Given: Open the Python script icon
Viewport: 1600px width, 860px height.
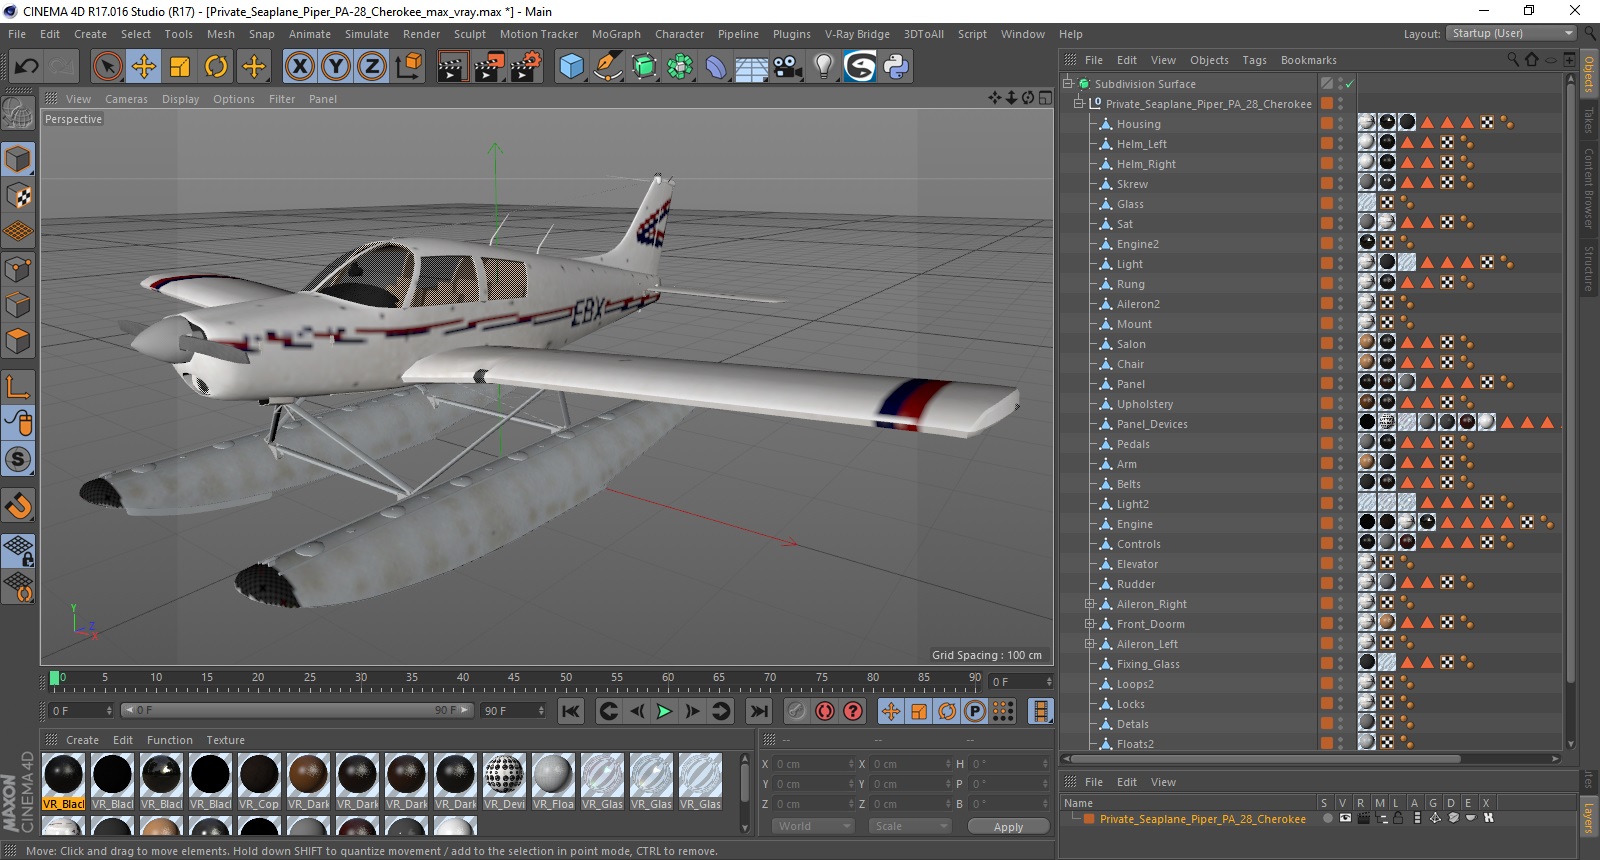Looking at the screenshot, I should (x=896, y=67).
